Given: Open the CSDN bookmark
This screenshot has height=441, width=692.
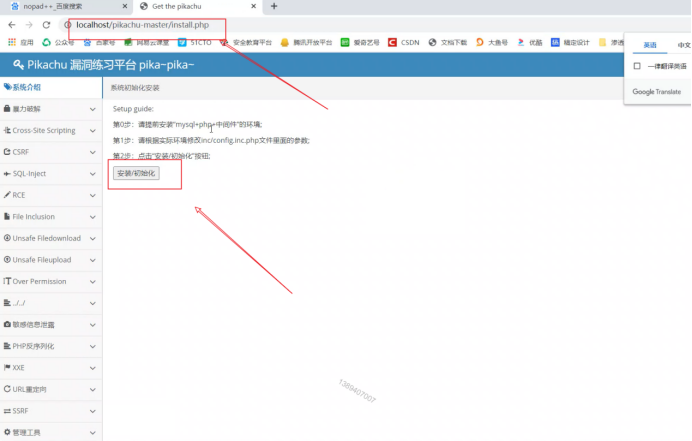Looking at the screenshot, I should (404, 42).
